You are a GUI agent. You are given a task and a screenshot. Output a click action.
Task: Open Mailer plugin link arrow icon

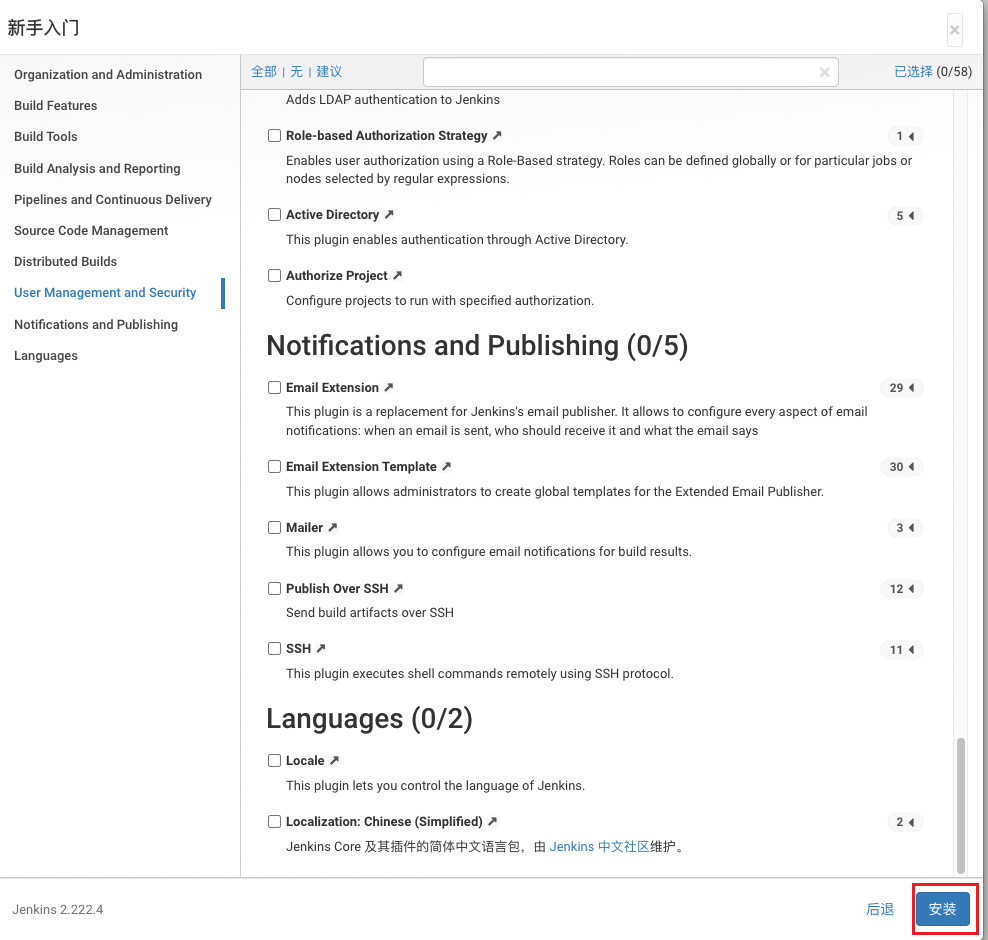(333, 527)
